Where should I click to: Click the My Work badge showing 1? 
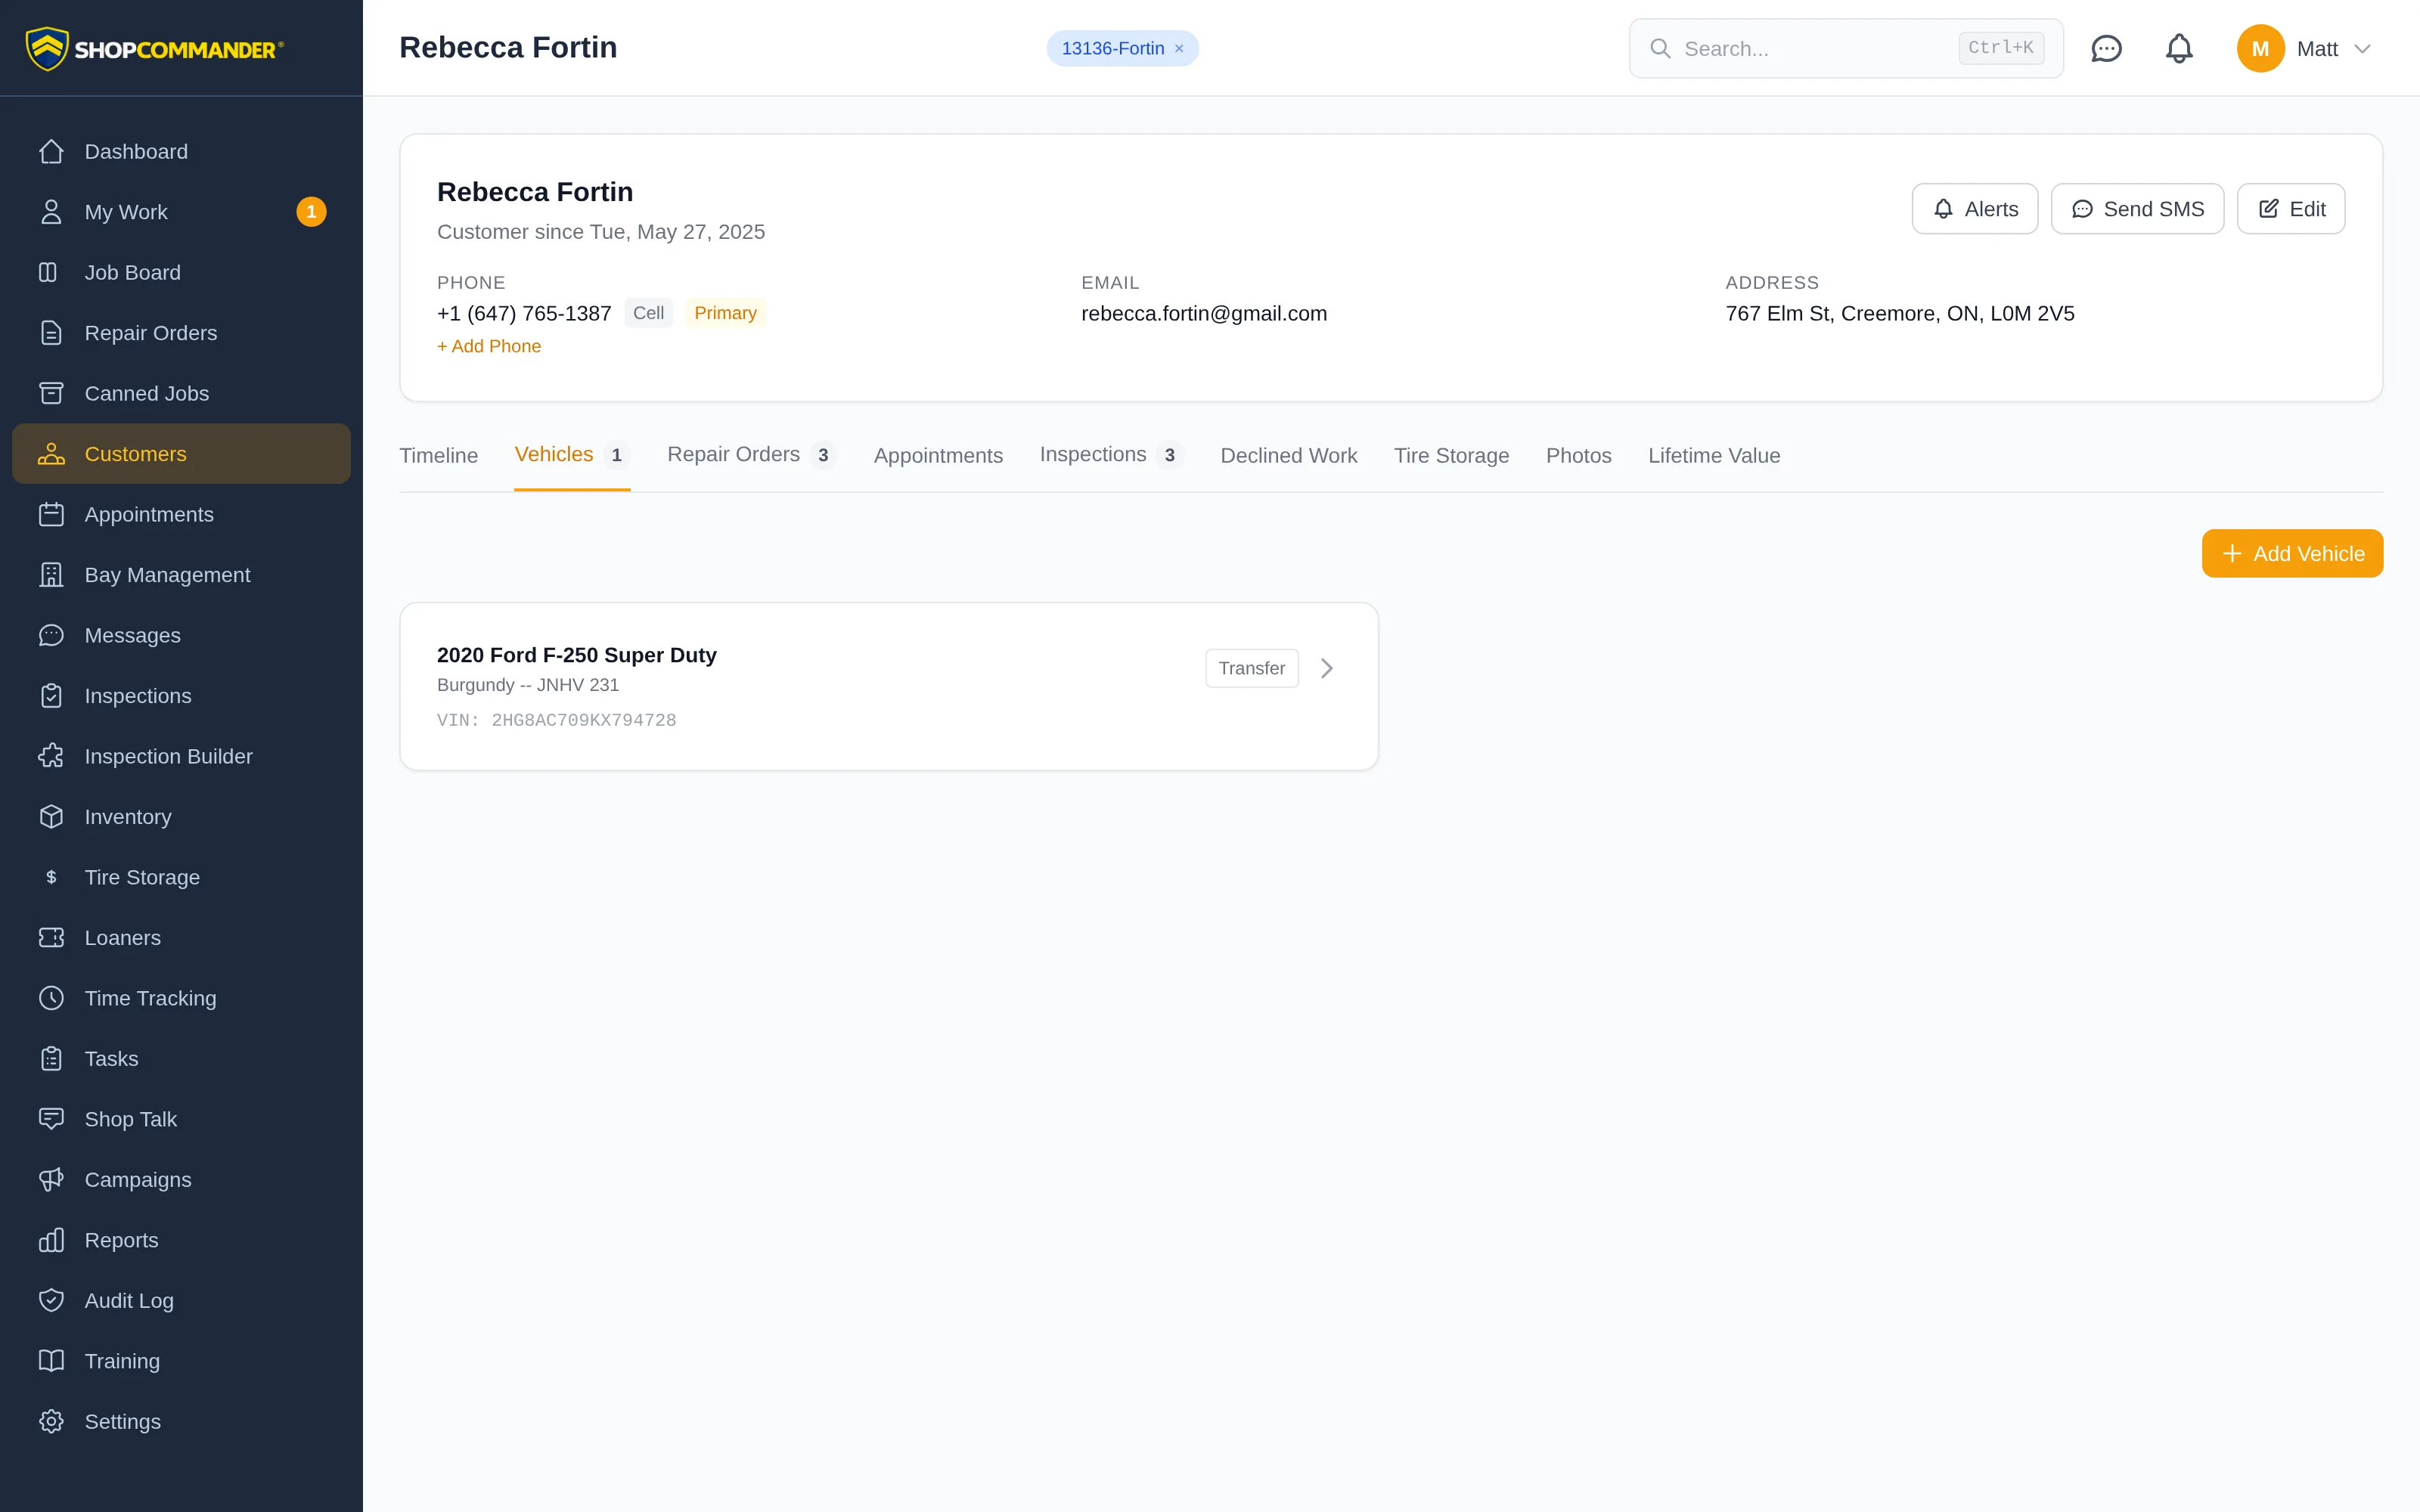[311, 212]
